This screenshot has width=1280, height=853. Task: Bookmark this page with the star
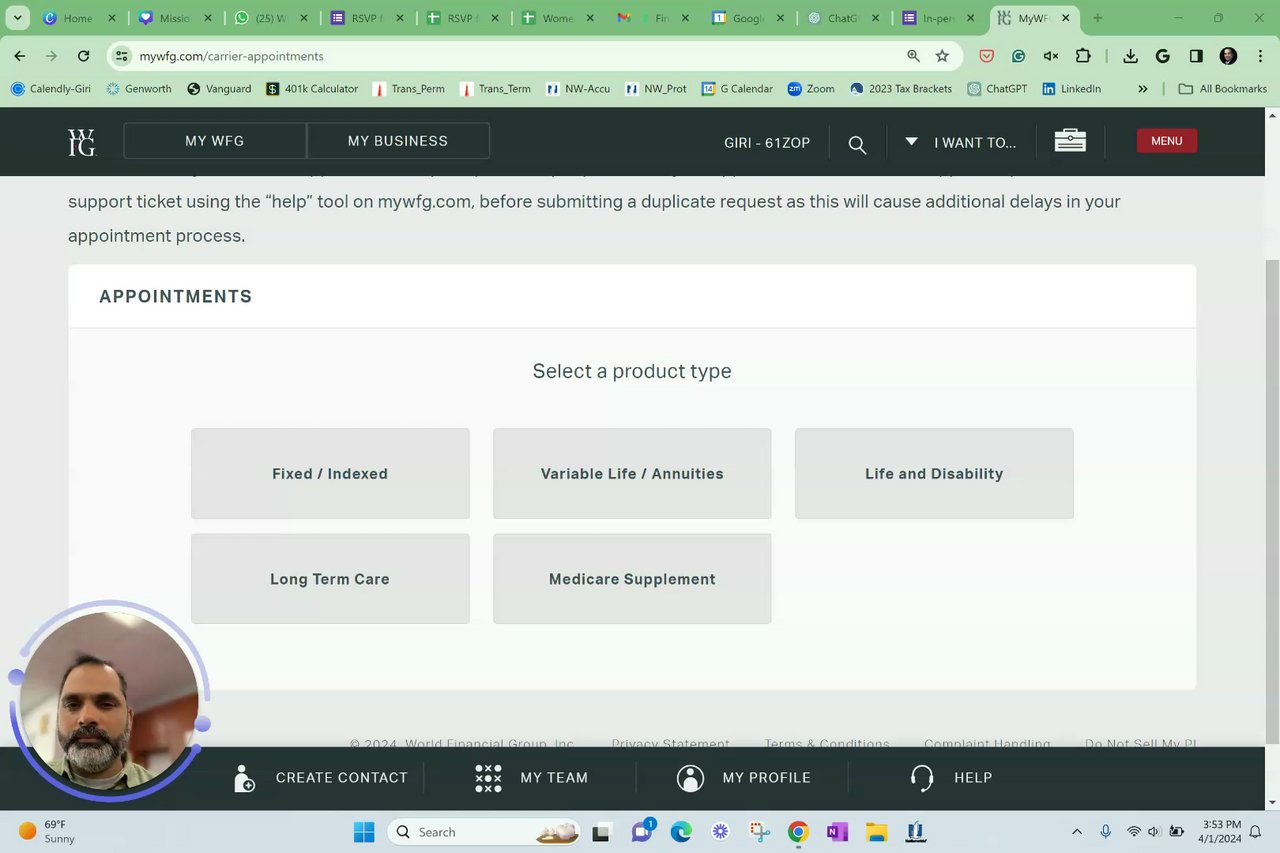tap(942, 56)
